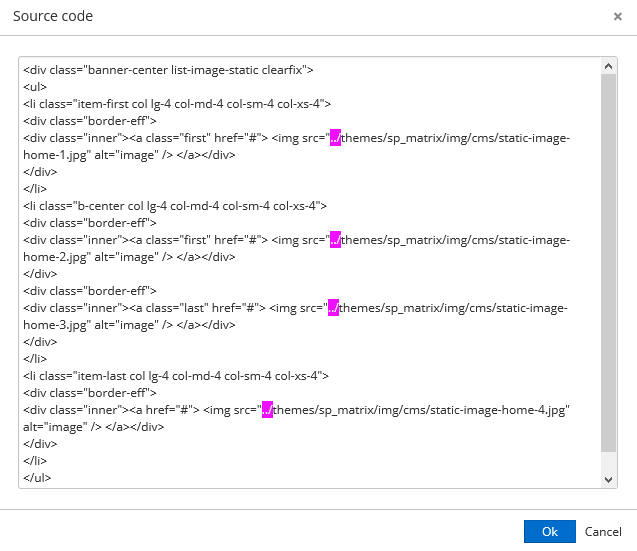Viewport: 637px width, 551px height.
Task: Click the scrollbar track below thumb
Action: pyautogui.click(x=608, y=462)
